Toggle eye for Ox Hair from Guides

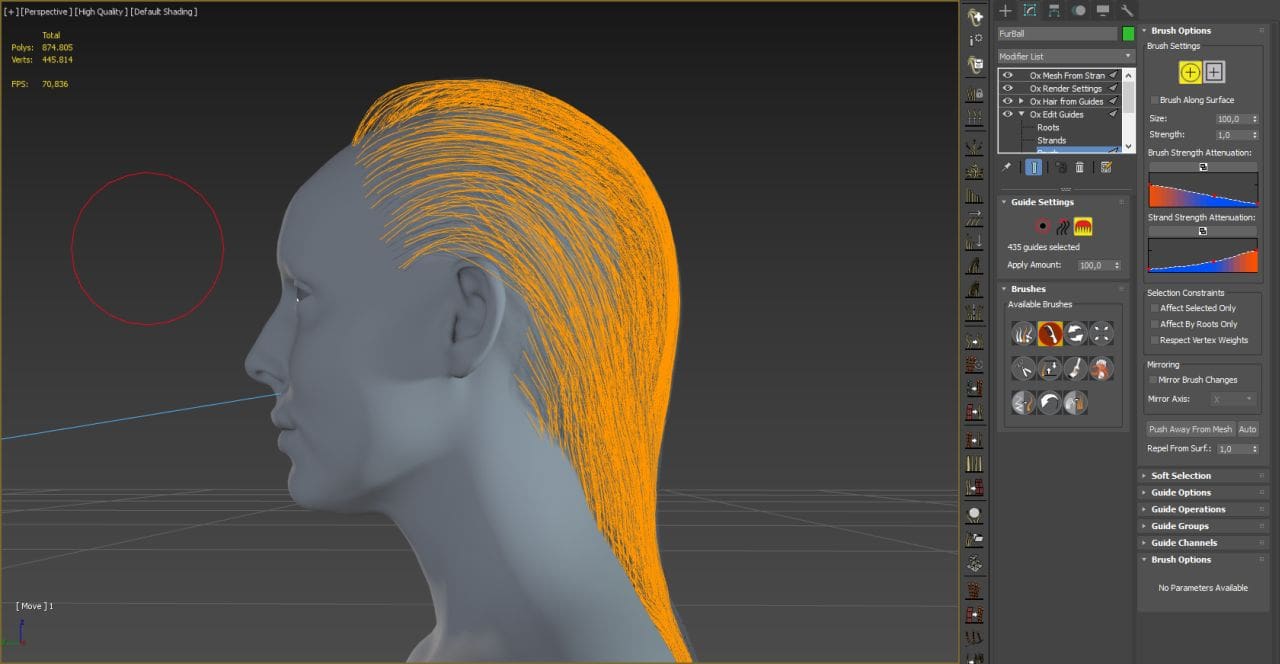pos(1008,101)
